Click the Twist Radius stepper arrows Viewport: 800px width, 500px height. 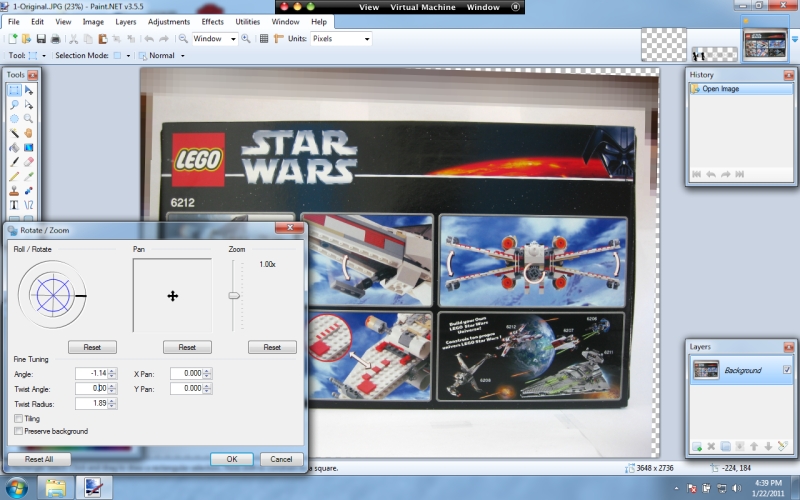tap(112, 404)
